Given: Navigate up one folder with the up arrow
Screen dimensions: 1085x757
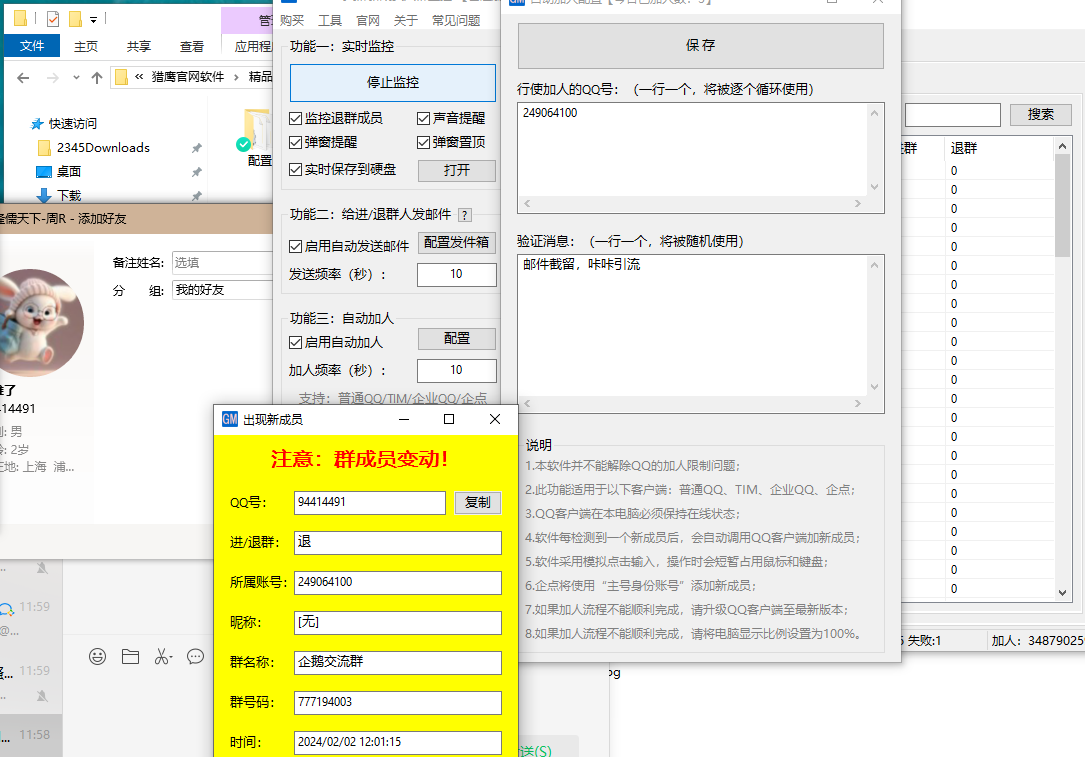Looking at the screenshot, I should point(95,77).
